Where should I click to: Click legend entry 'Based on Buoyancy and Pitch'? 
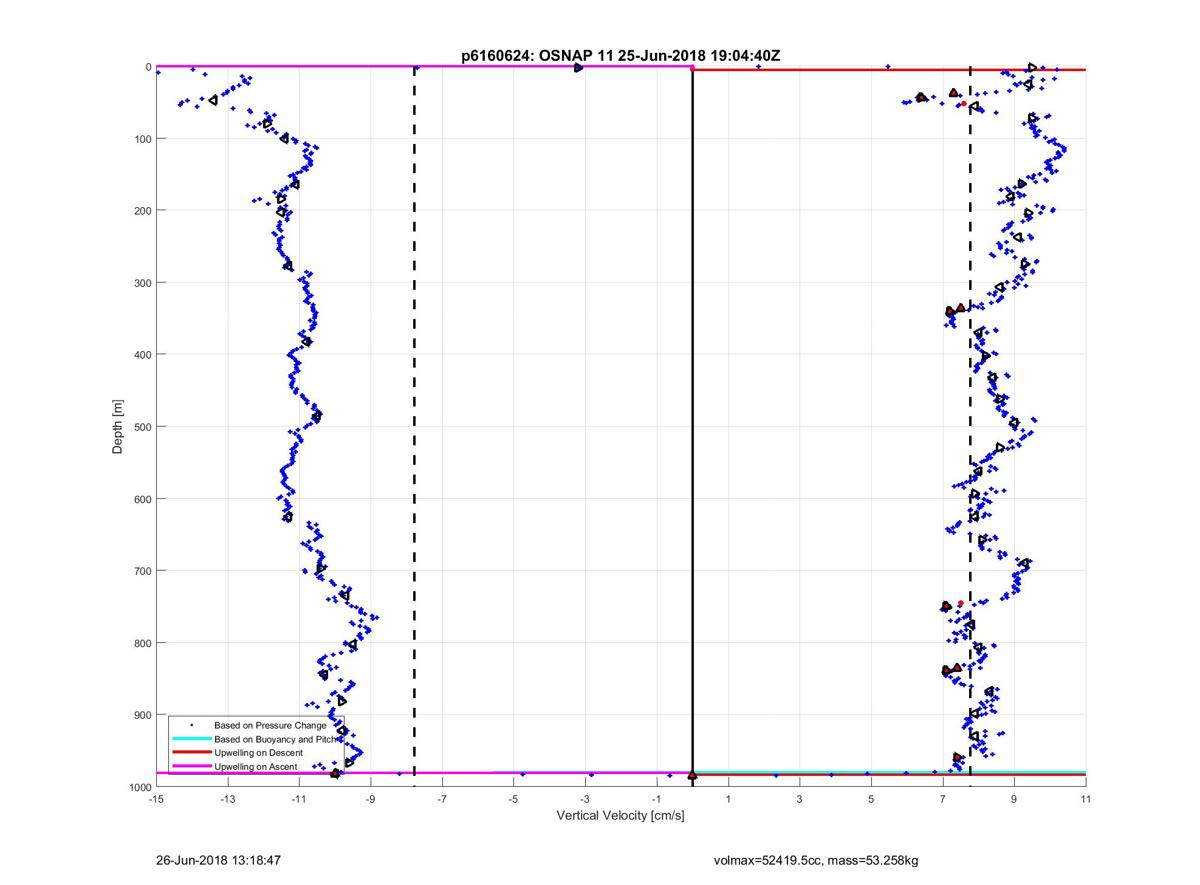(278, 738)
